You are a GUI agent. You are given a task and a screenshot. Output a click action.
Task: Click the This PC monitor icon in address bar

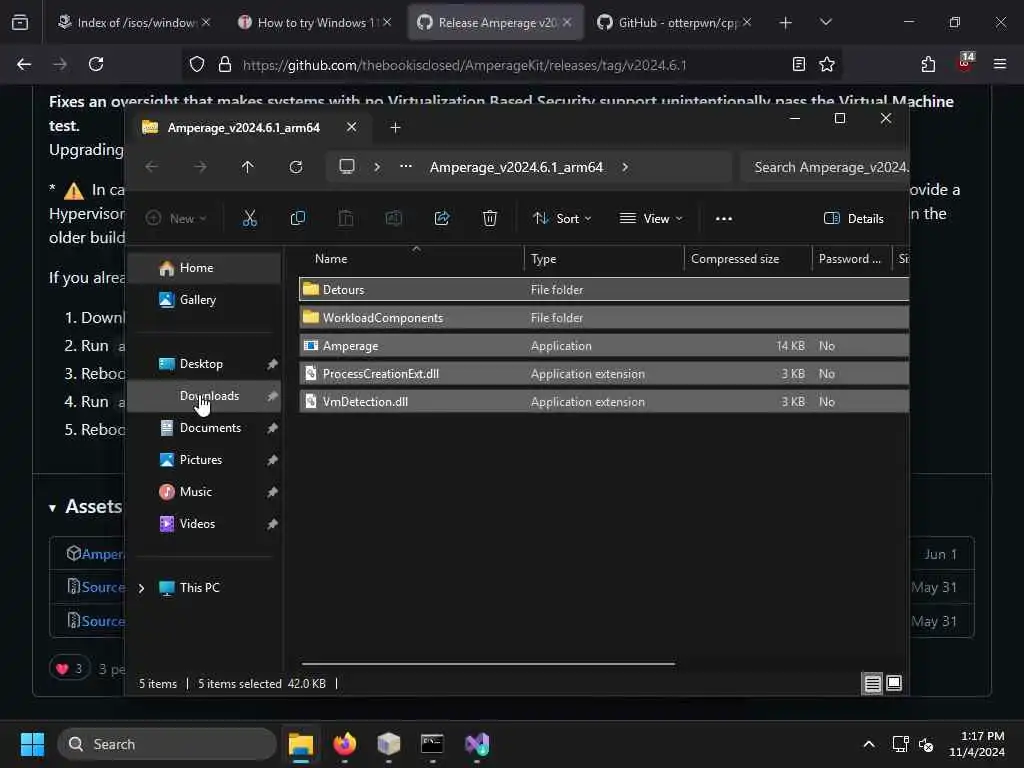pyautogui.click(x=347, y=167)
